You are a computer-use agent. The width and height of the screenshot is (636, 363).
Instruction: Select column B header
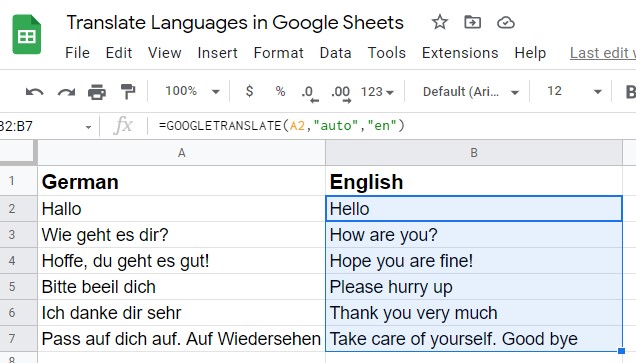[x=474, y=153]
